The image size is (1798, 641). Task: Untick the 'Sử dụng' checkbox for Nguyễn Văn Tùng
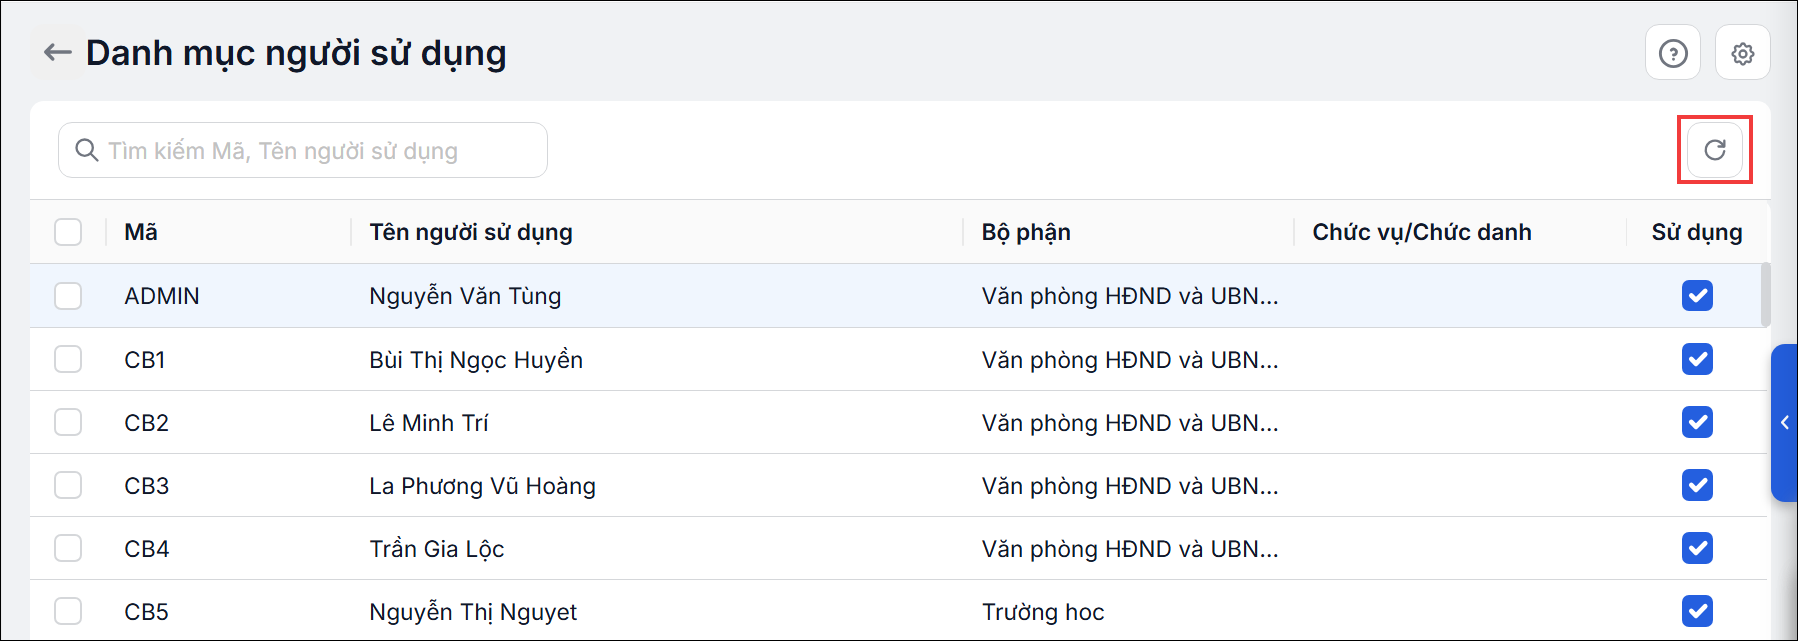[1697, 296]
